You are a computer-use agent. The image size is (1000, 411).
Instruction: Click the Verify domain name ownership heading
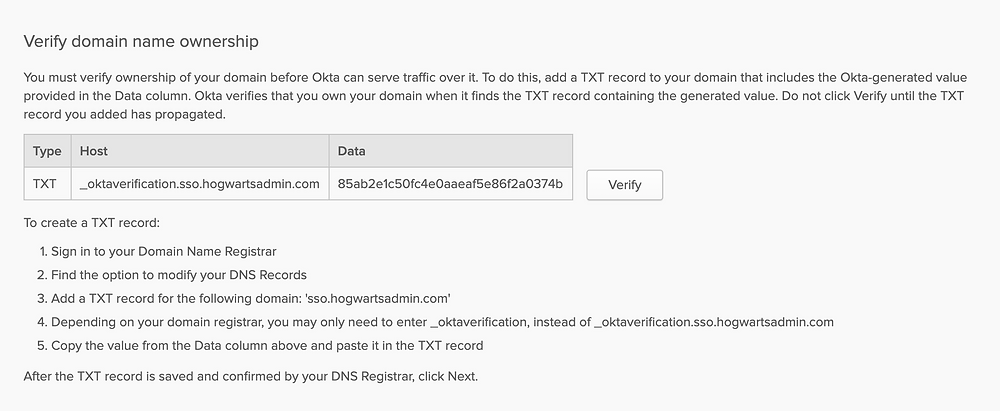click(141, 41)
